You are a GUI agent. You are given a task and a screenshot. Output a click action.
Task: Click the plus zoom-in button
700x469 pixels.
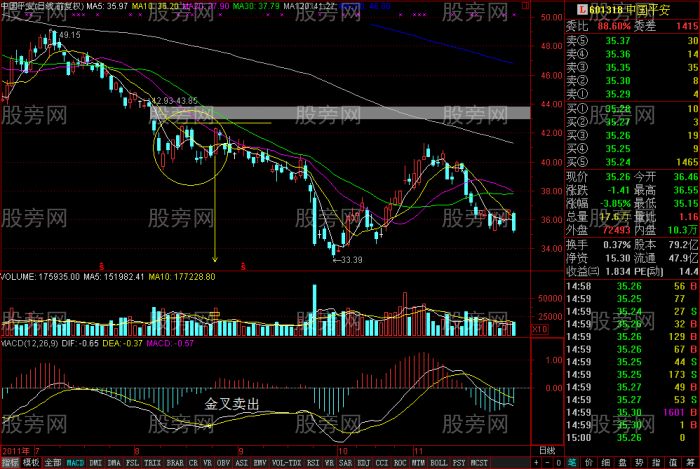point(536,463)
